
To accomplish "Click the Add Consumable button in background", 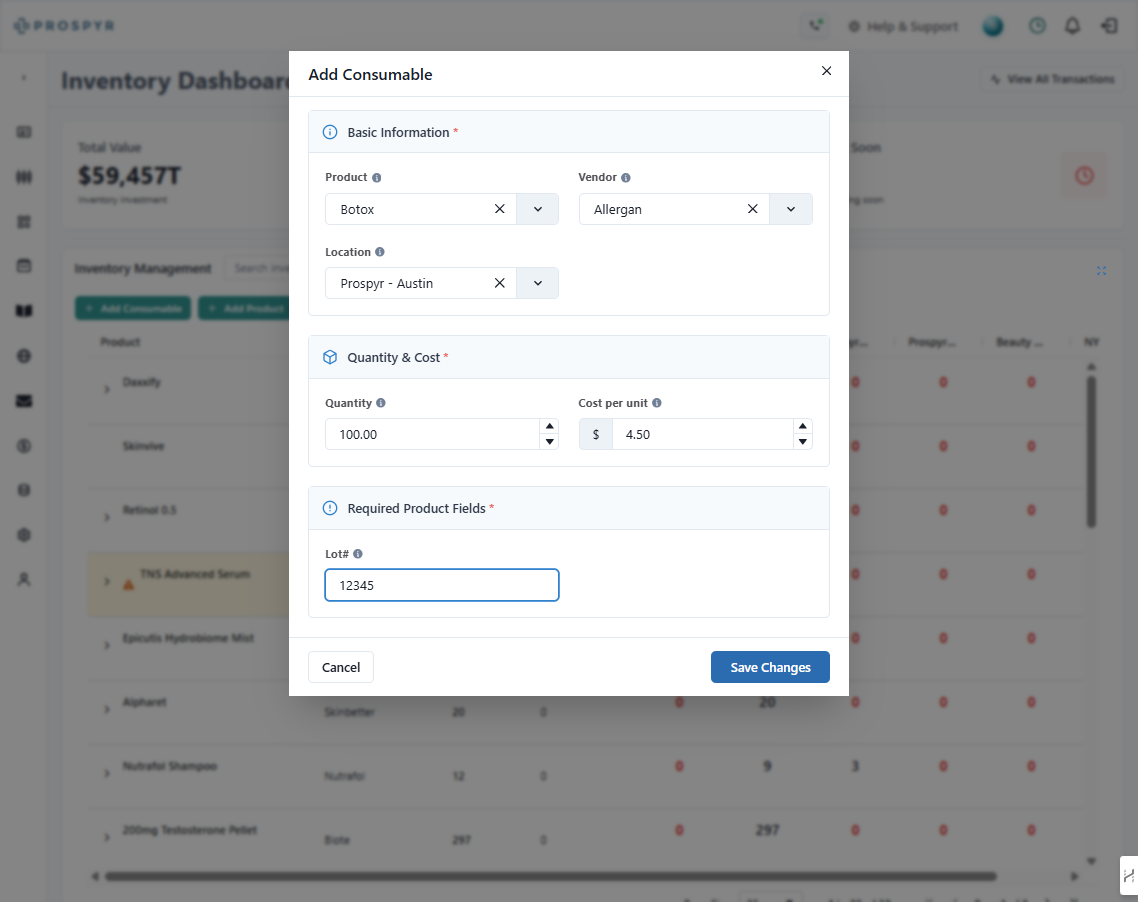I will point(133,308).
